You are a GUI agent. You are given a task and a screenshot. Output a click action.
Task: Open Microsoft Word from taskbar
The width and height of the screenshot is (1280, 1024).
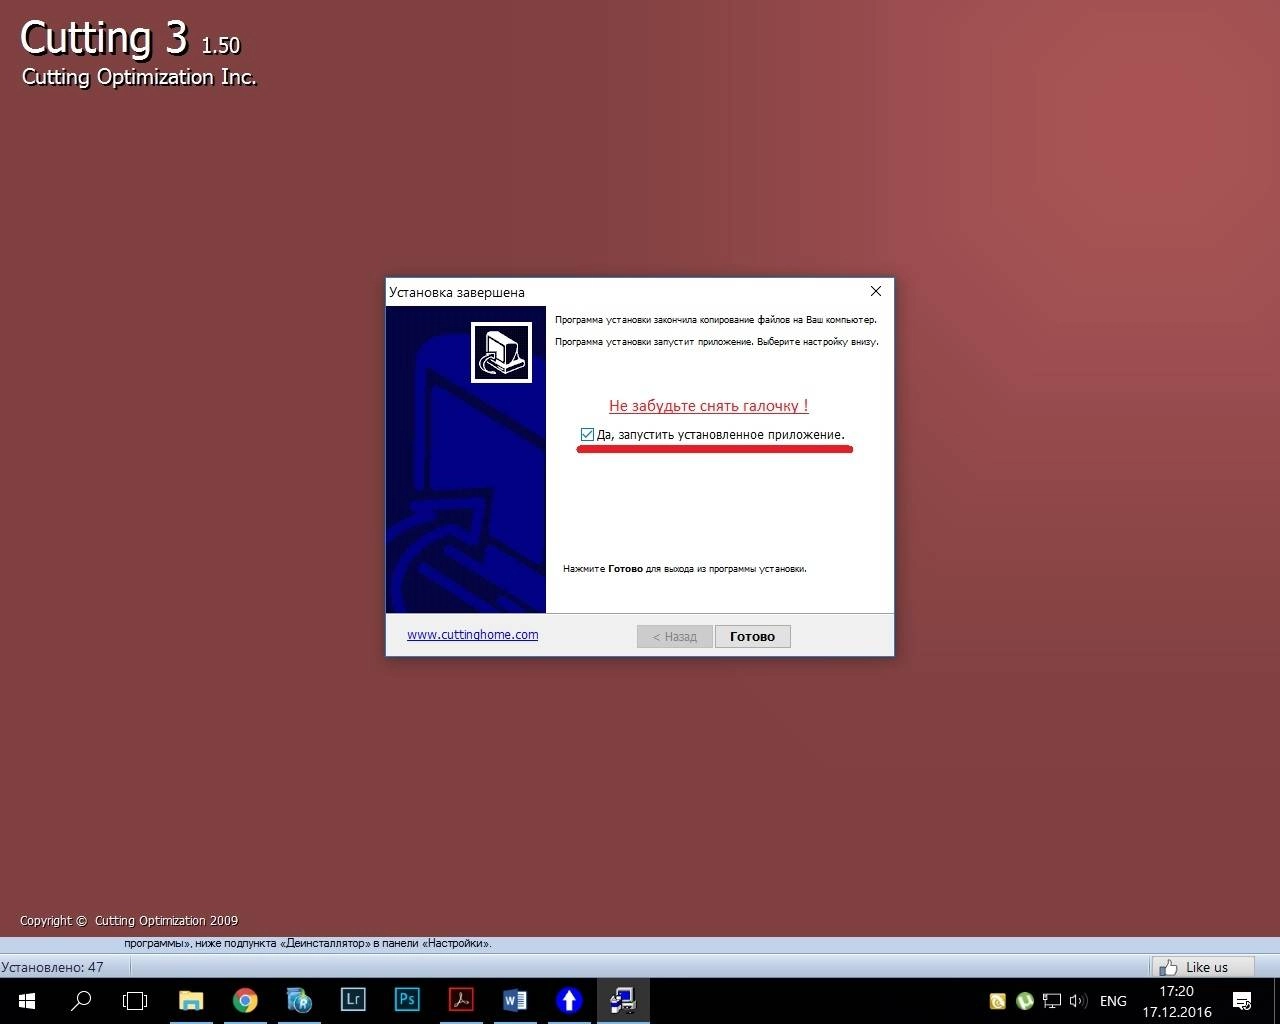click(x=515, y=1000)
